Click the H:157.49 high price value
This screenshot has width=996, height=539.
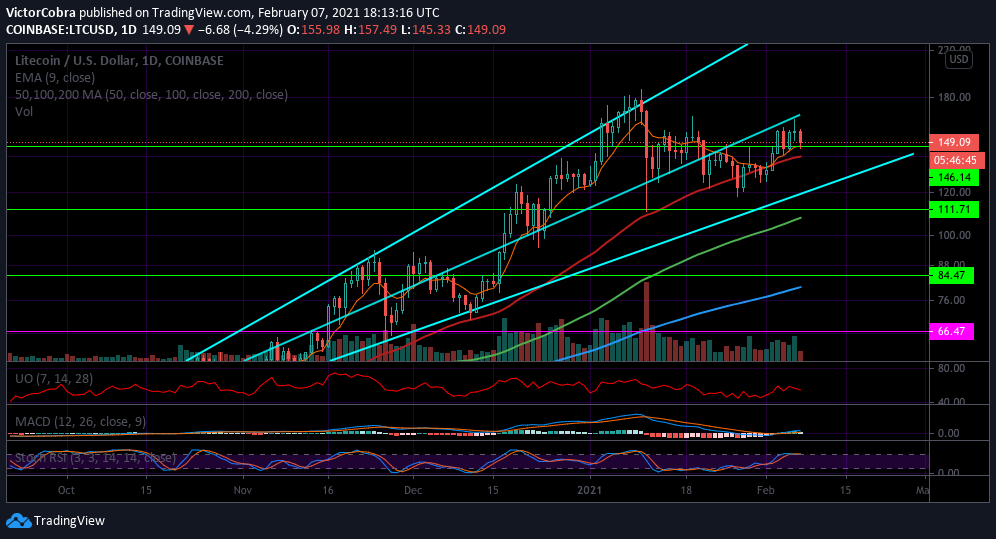(x=370, y=30)
